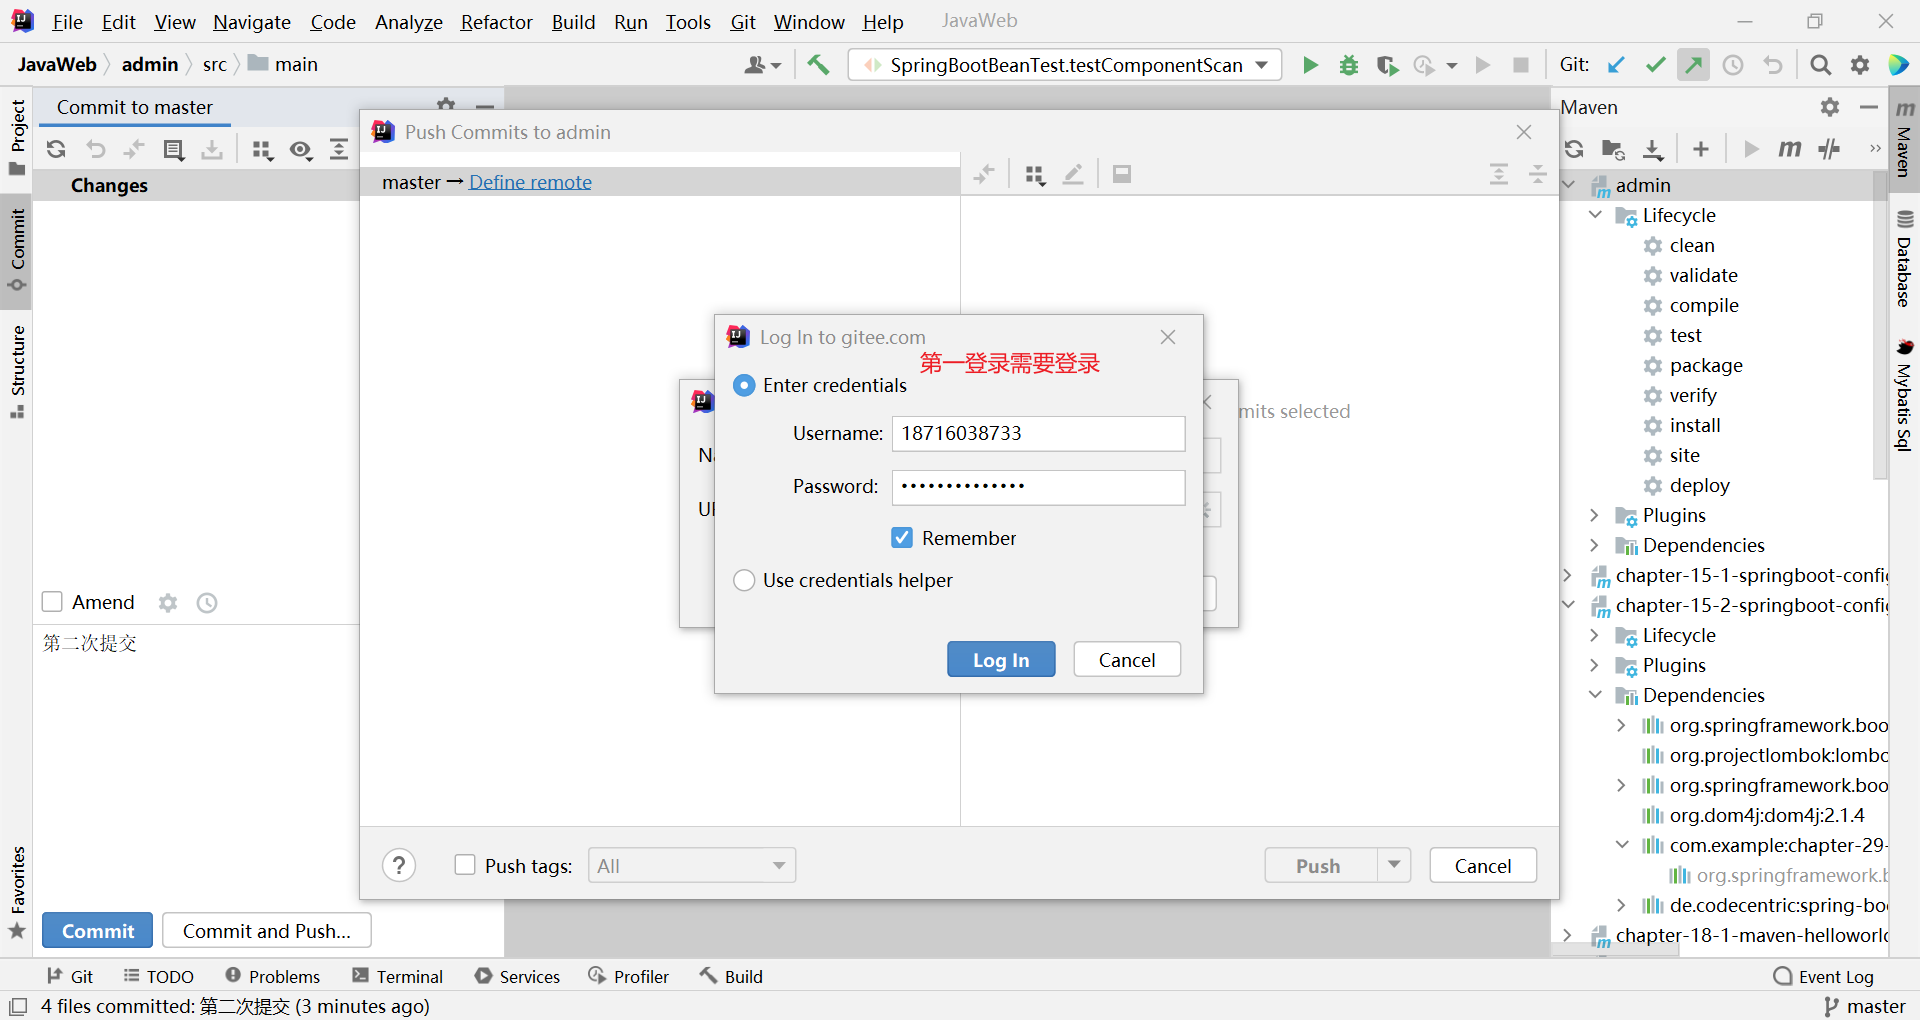Enable the Push tags checkbox
The width and height of the screenshot is (1920, 1020).
(x=465, y=865)
